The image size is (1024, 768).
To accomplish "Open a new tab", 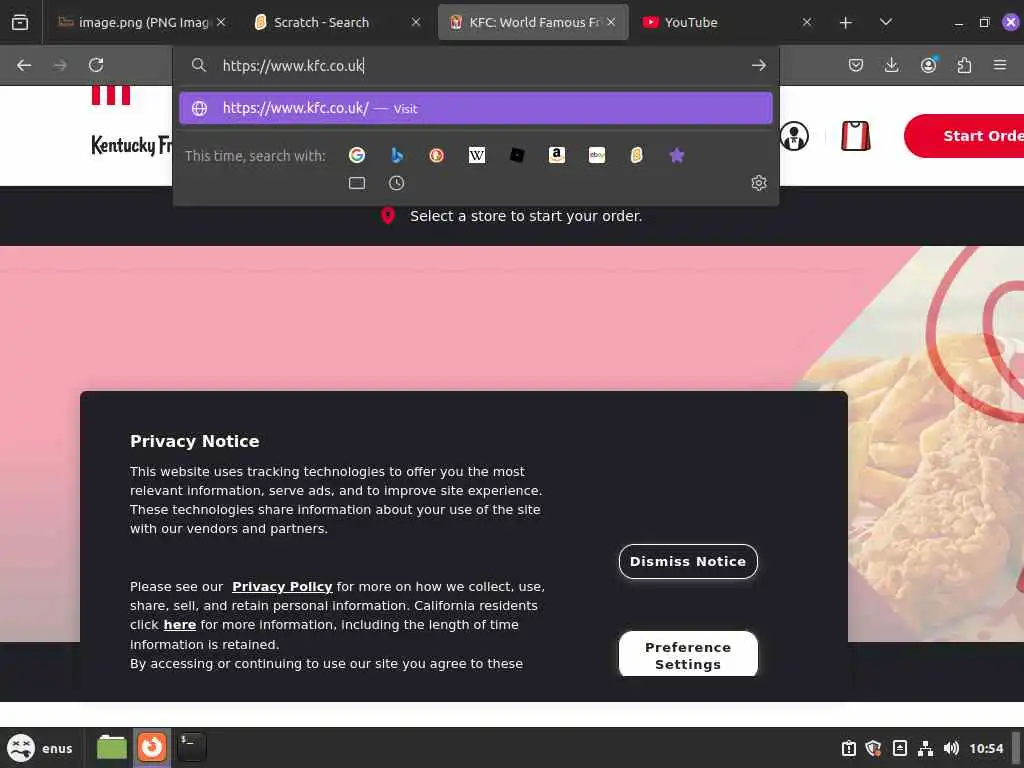I will click(846, 23).
